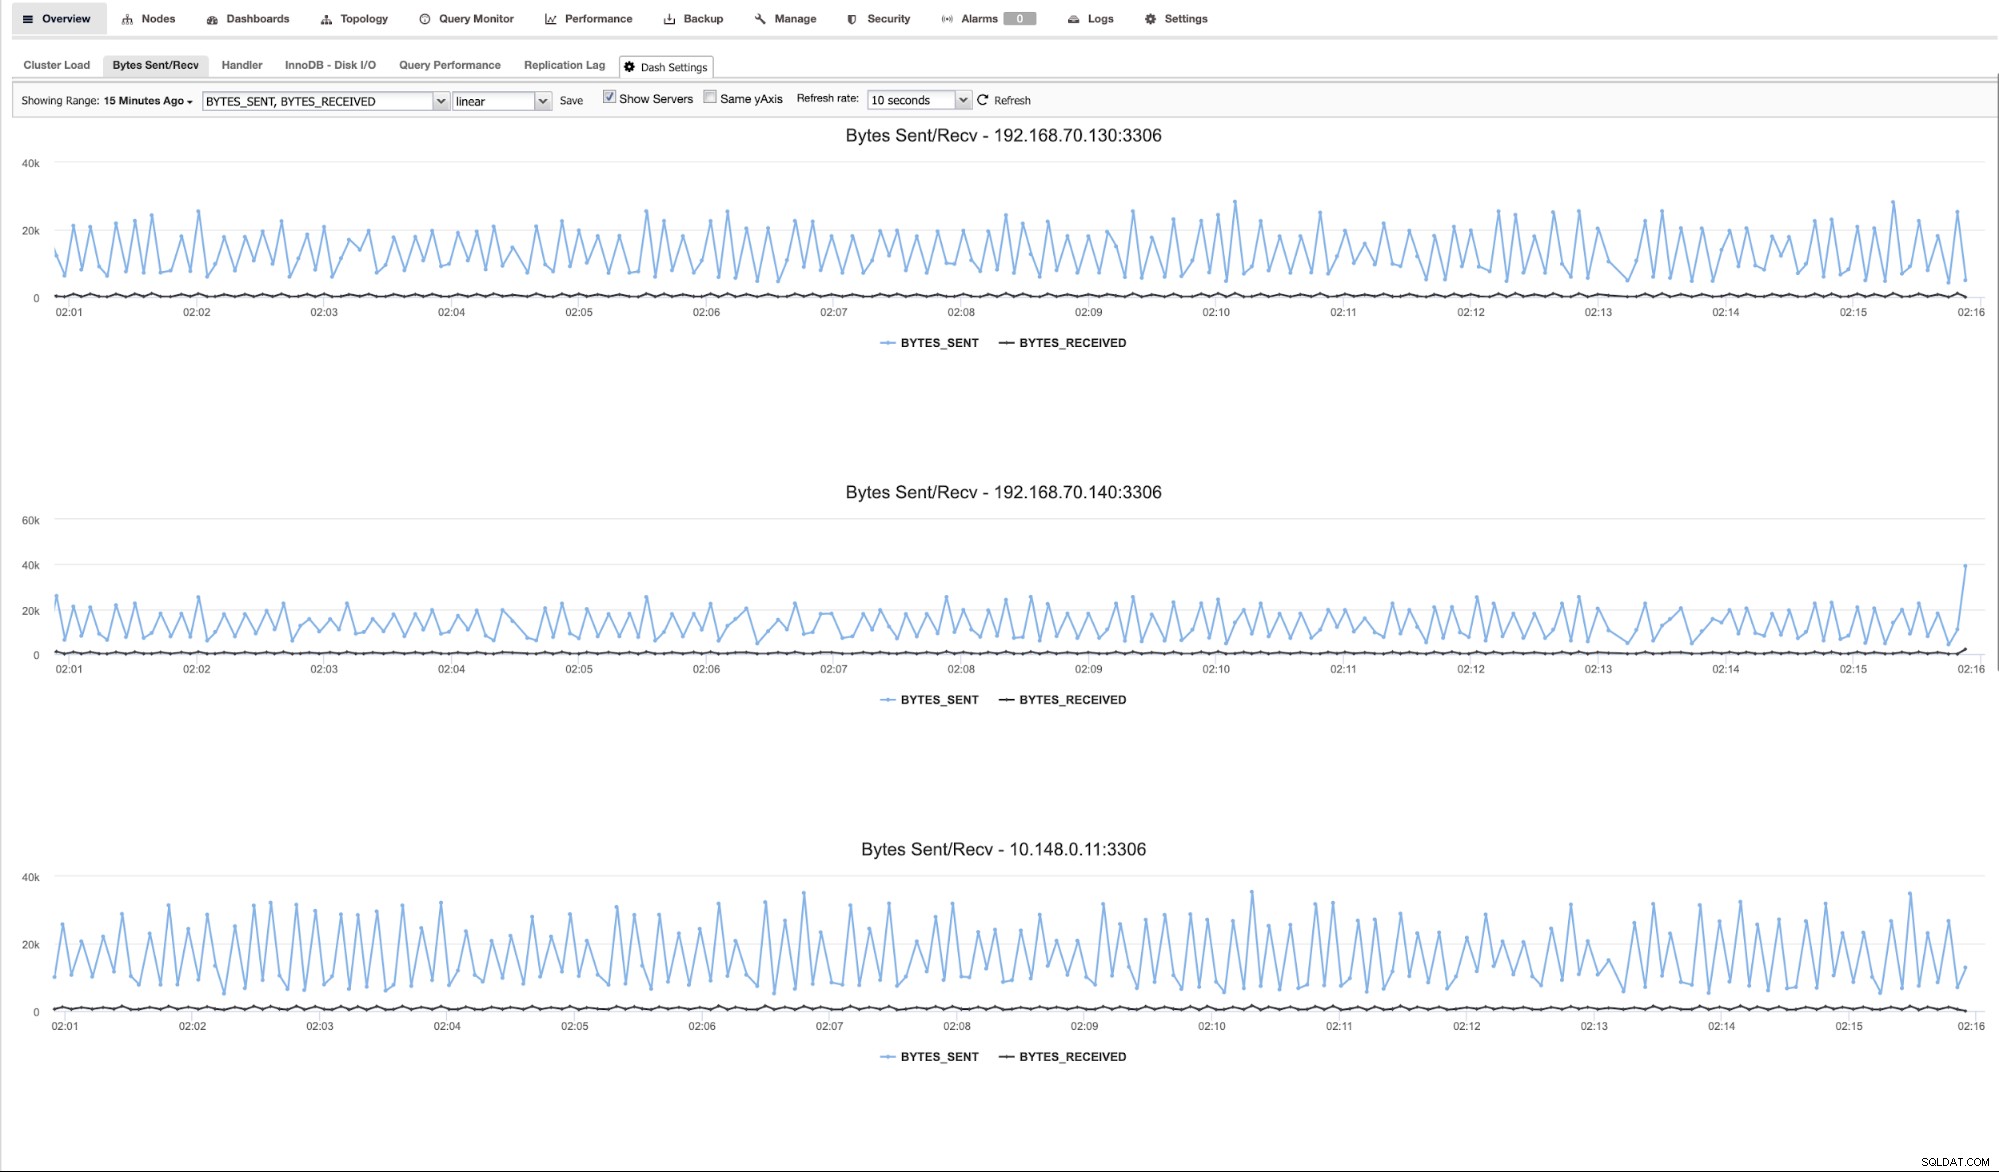Open the linear scale dropdown
This screenshot has height=1172, width=1999.
point(502,101)
